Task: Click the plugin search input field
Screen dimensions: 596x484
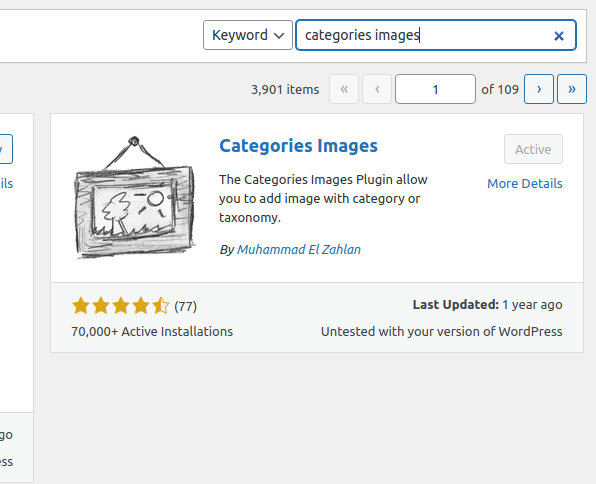Action: [x=436, y=35]
